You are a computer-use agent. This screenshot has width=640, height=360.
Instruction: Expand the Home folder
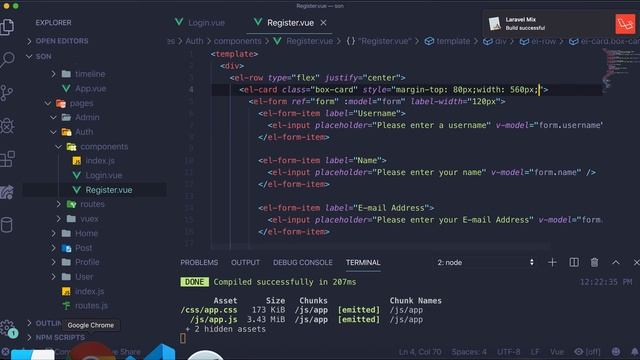point(86,233)
